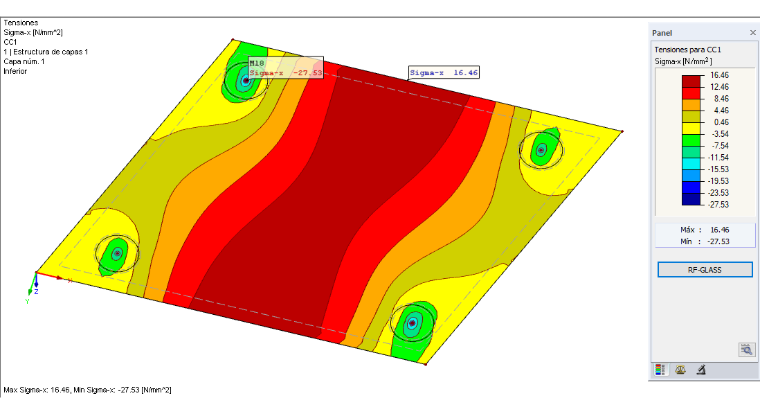Click the 'Panel' title text
The width and height of the screenshot is (760, 414).
pyautogui.click(x=662, y=33)
